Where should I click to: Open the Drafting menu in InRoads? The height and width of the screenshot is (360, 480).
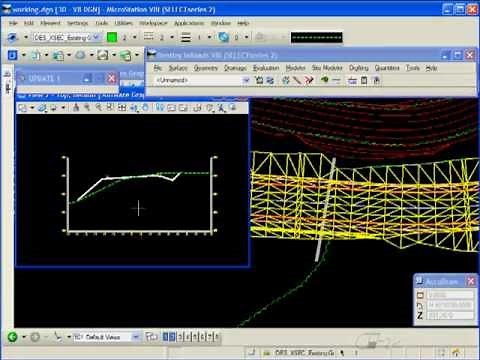[x=359, y=68]
